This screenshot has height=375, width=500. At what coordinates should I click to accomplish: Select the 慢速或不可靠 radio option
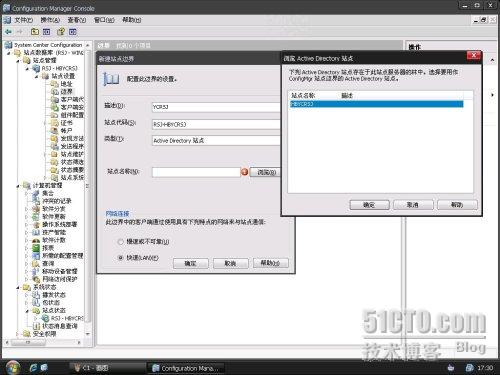click(x=121, y=242)
